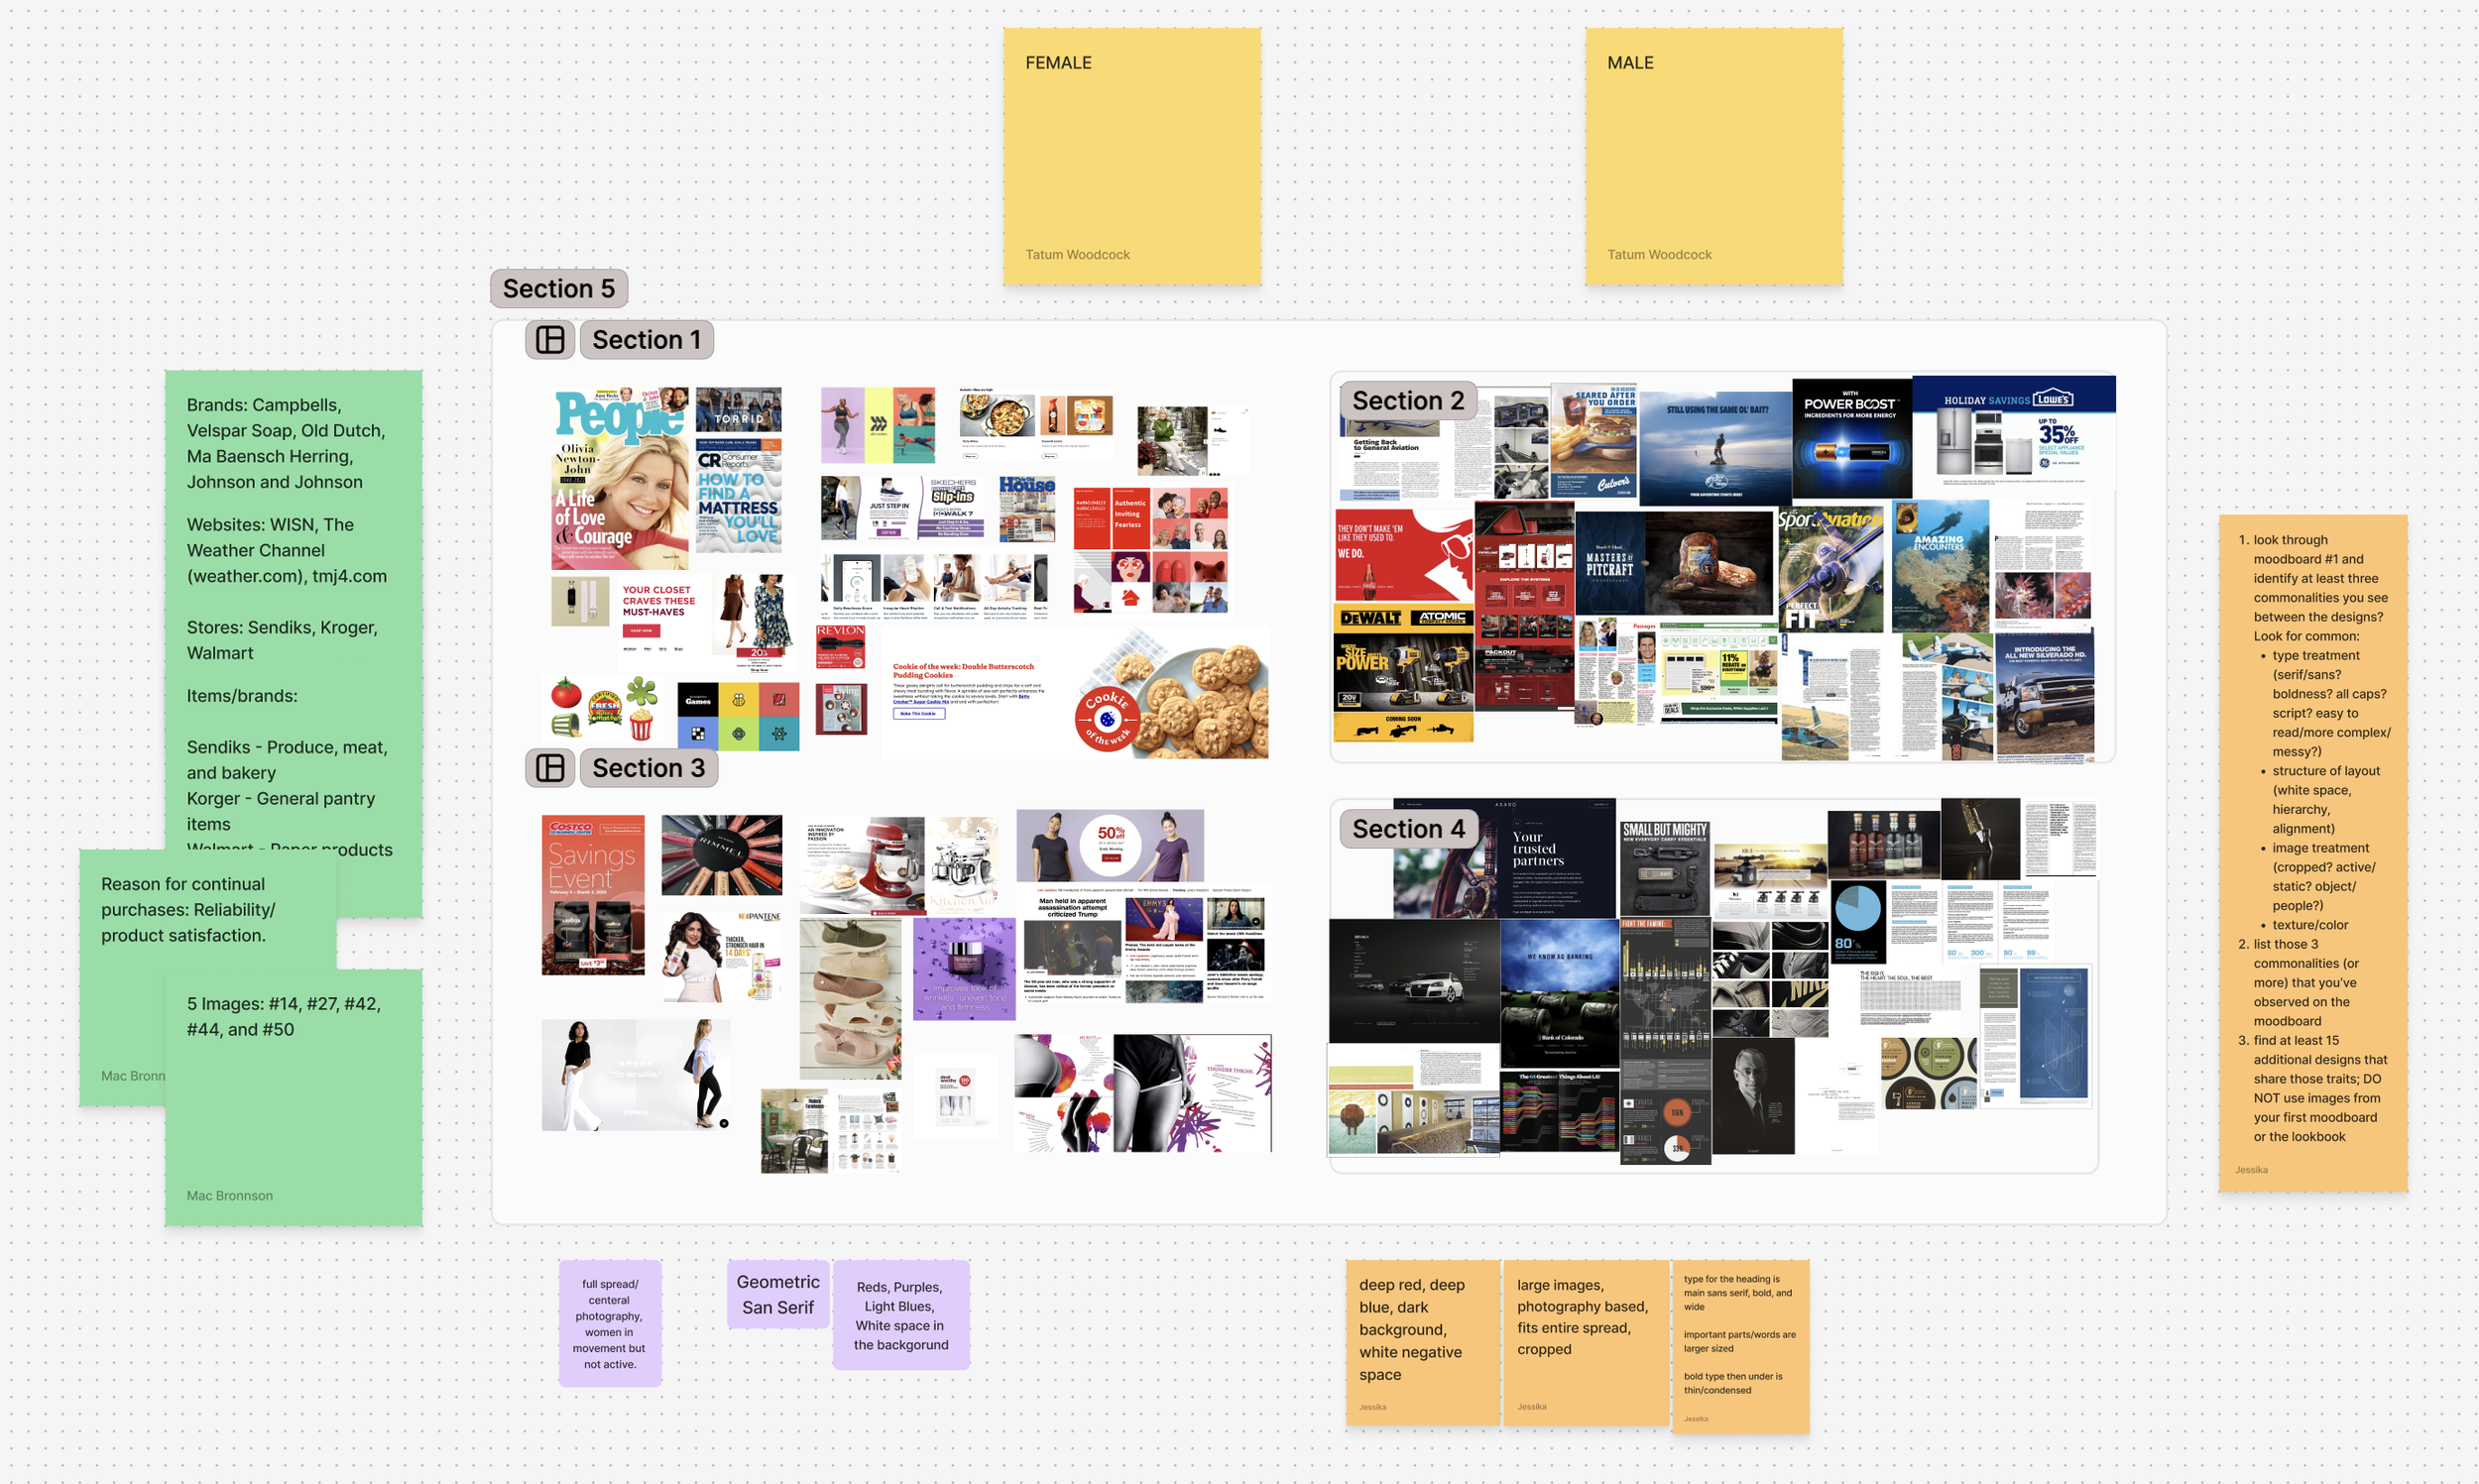The height and width of the screenshot is (1484, 2479).
Task: Click the yellow FEMALE sticky note
Action: pyautogui.click(x=1131, y=155)
